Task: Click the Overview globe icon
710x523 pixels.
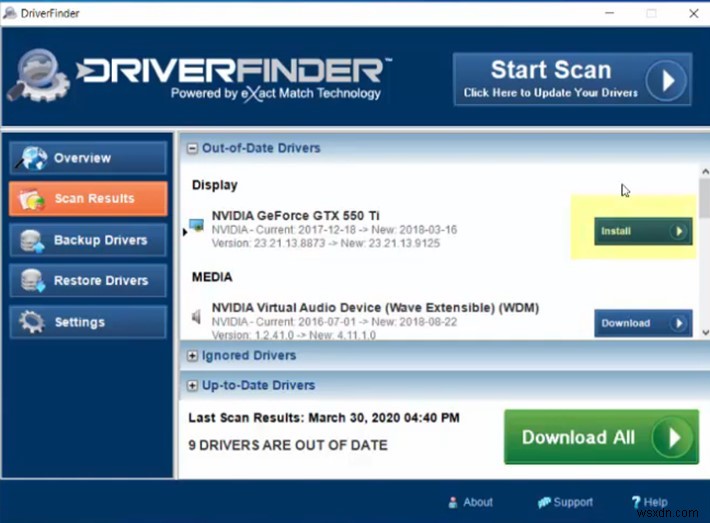Action: click(32, 158)
